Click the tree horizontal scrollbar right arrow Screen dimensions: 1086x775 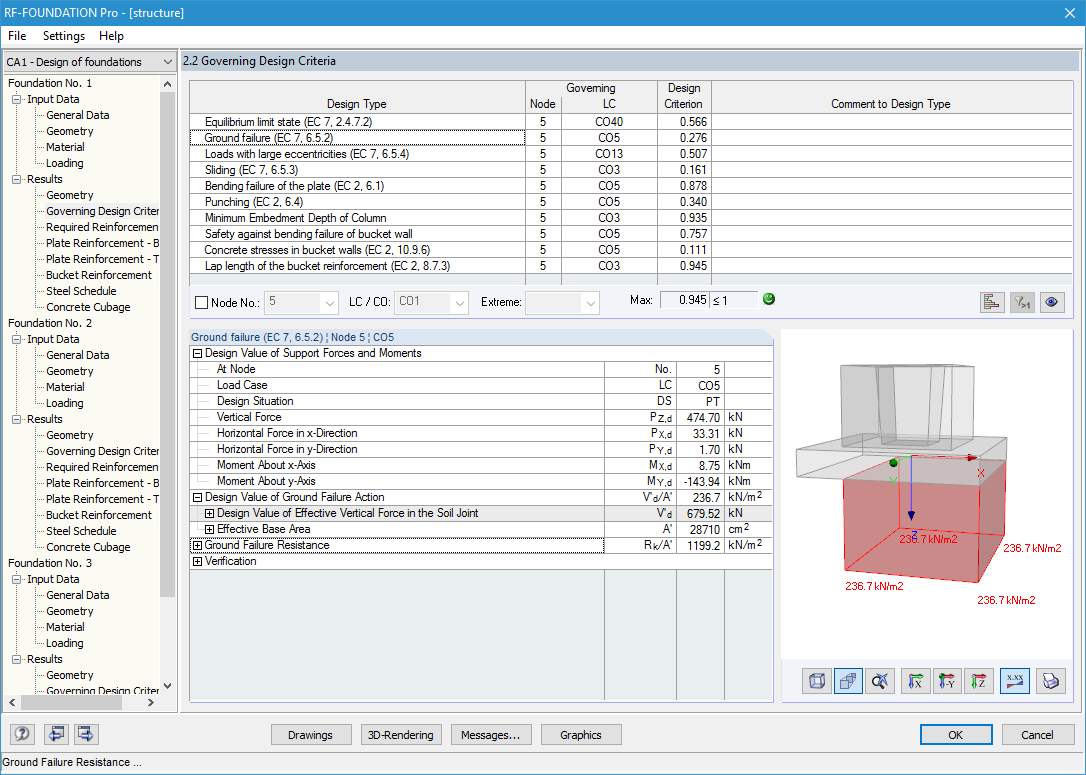(x=151, y=702)
